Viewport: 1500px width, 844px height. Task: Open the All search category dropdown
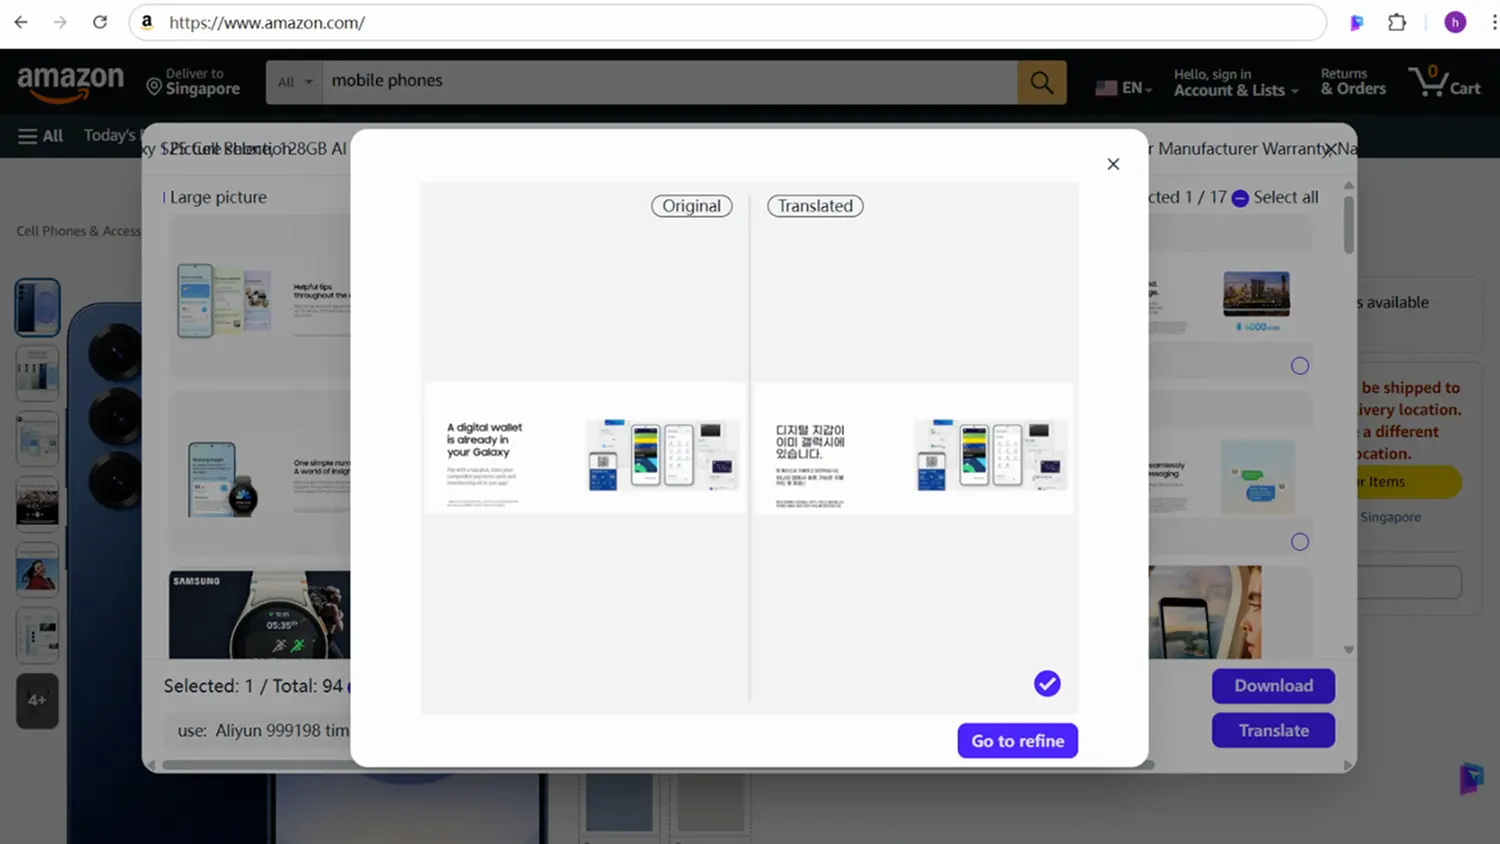tap(294, 82)
